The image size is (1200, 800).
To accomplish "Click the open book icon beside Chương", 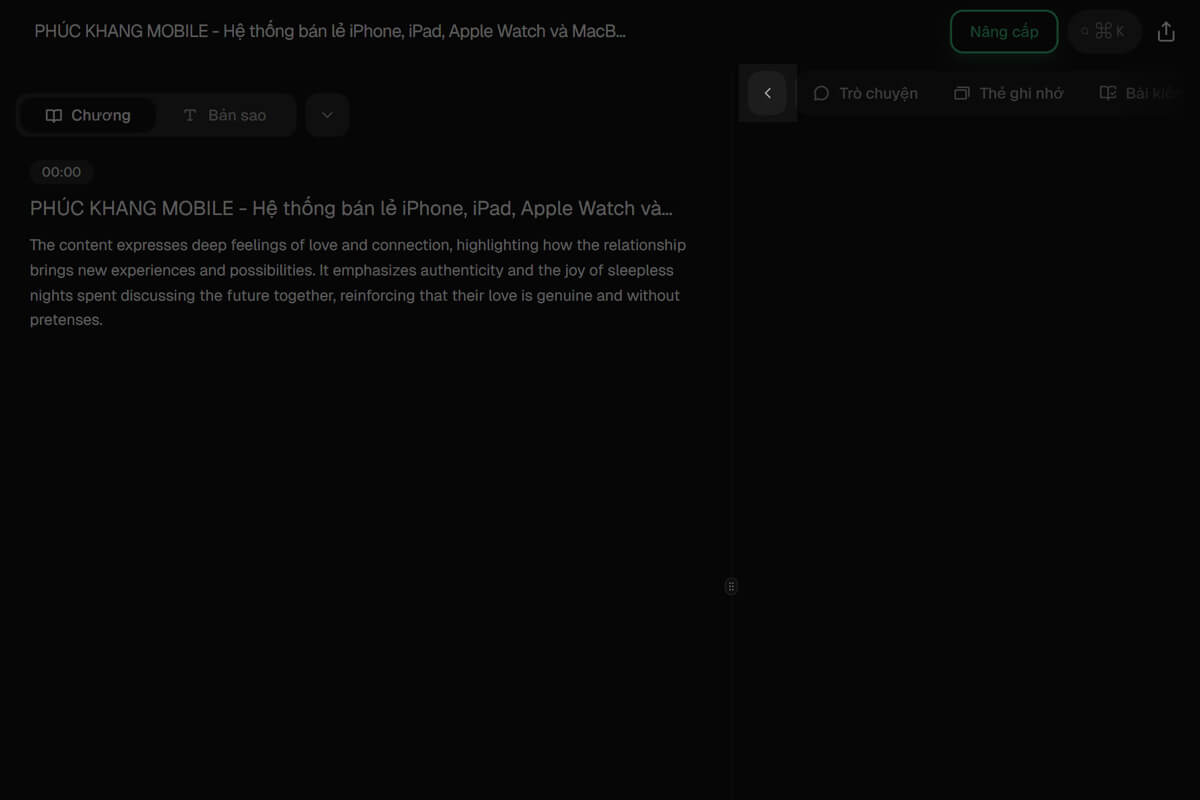I will (x=54, y=115).
